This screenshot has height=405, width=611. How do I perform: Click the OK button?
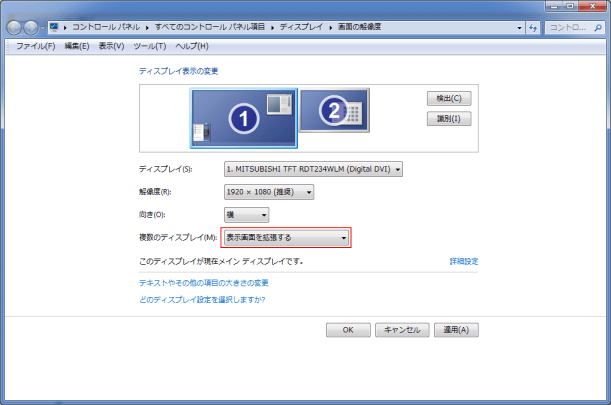pyautogui.click(x=348, y=330)
